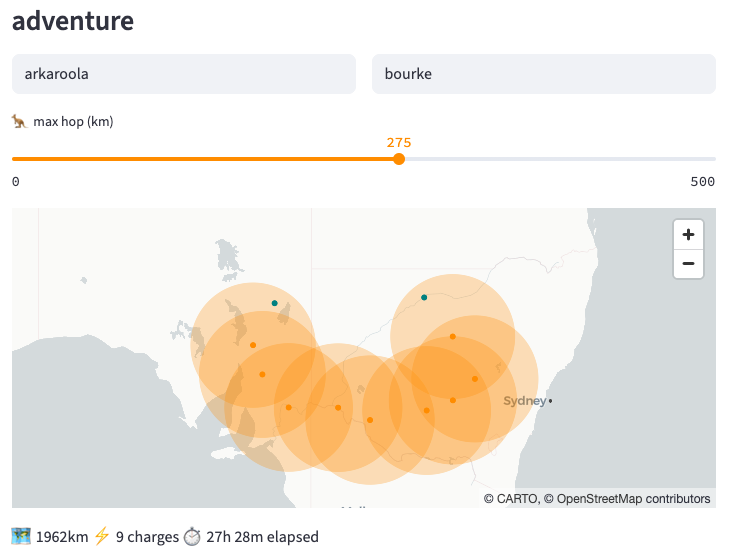This screenshot has width=731, height=558.
Task: Click the bourke destination text field
Action: point(544,74)
